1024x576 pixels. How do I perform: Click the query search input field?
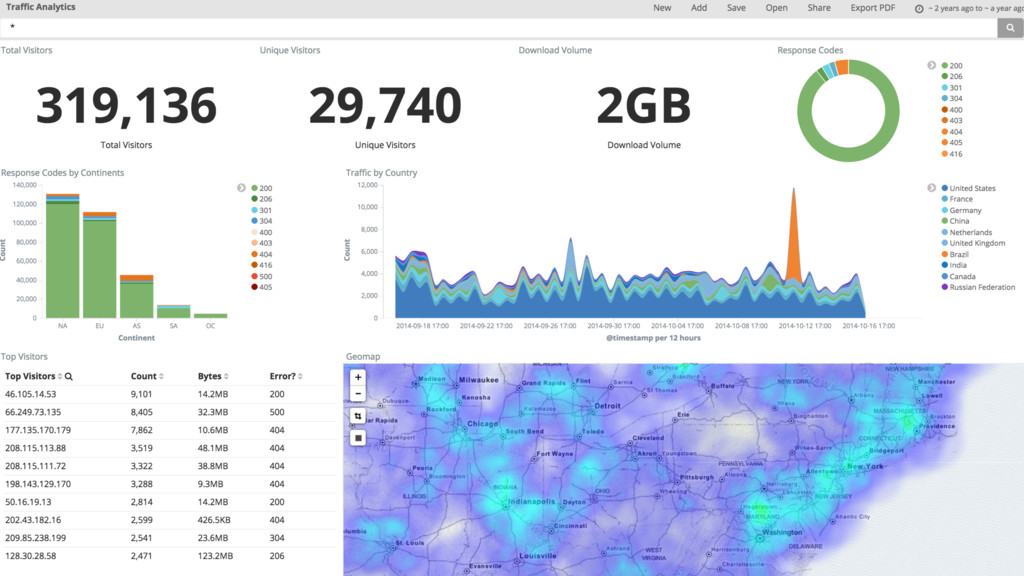[x=499, y=28]
